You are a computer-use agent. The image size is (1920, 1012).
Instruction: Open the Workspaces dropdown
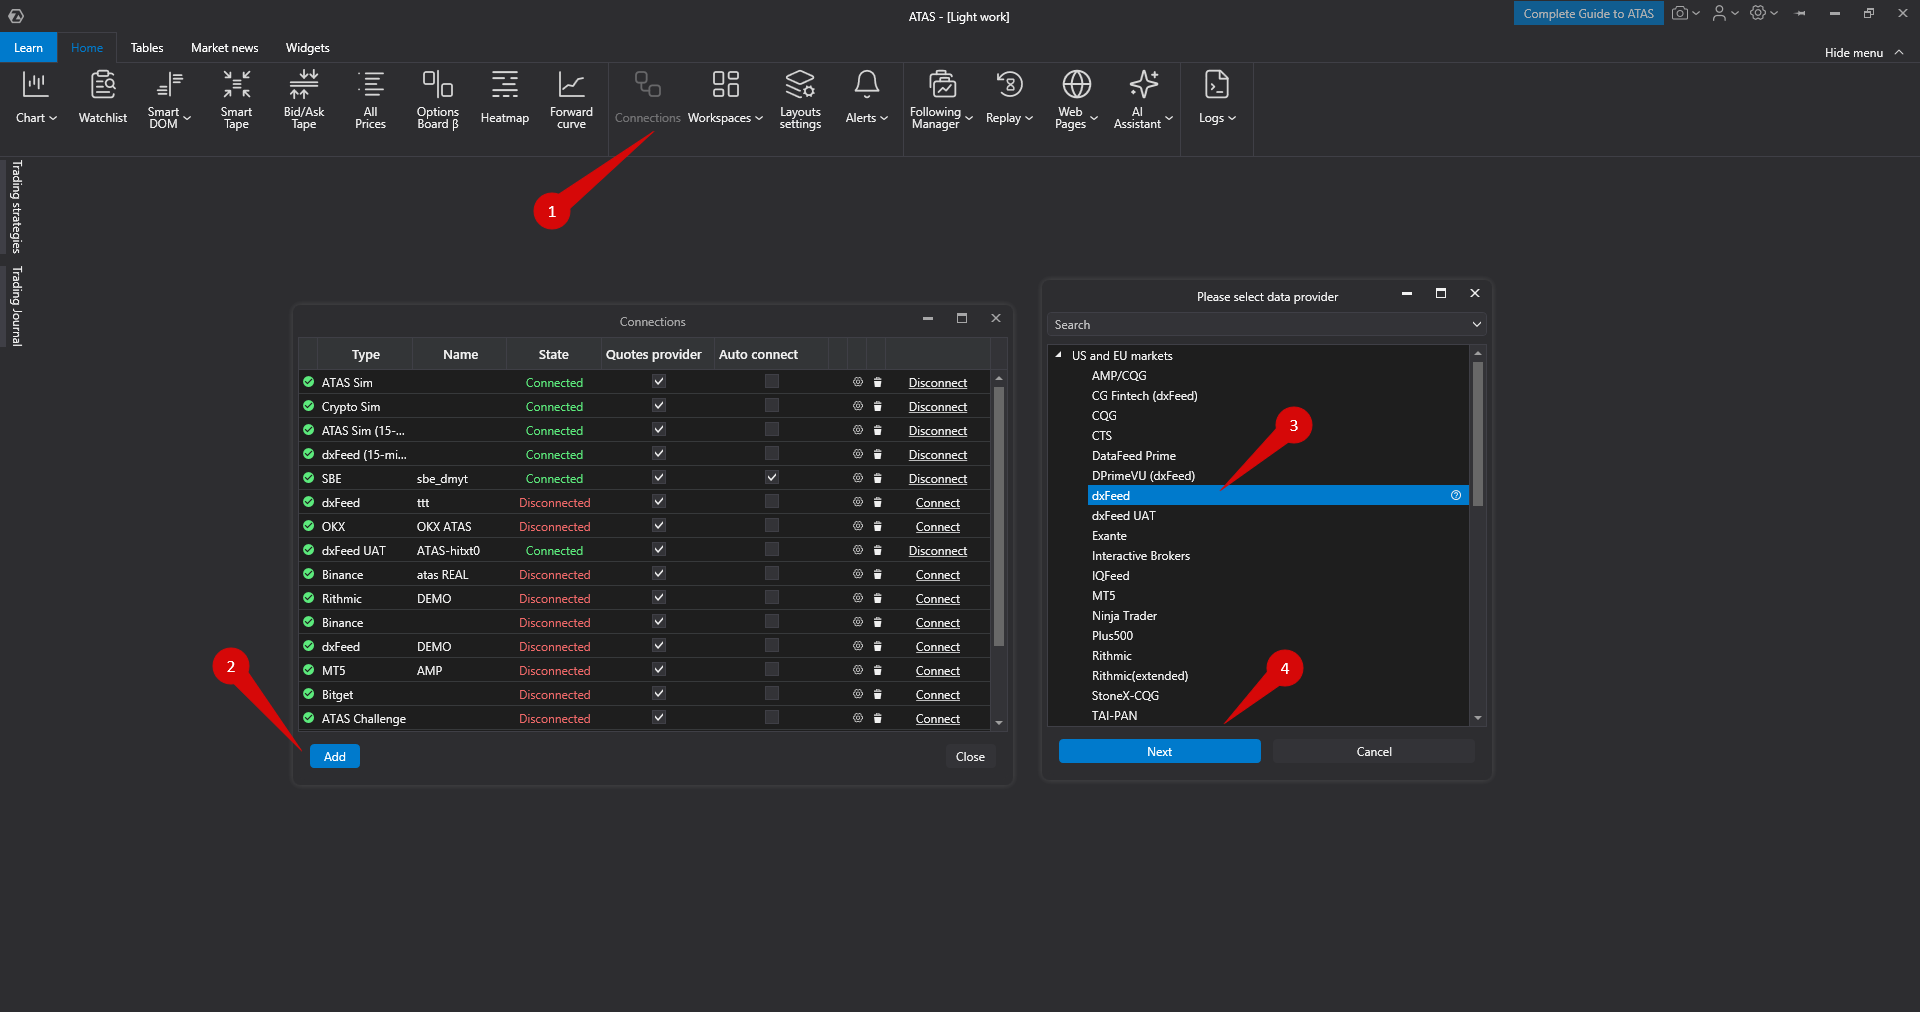point(725,98)
